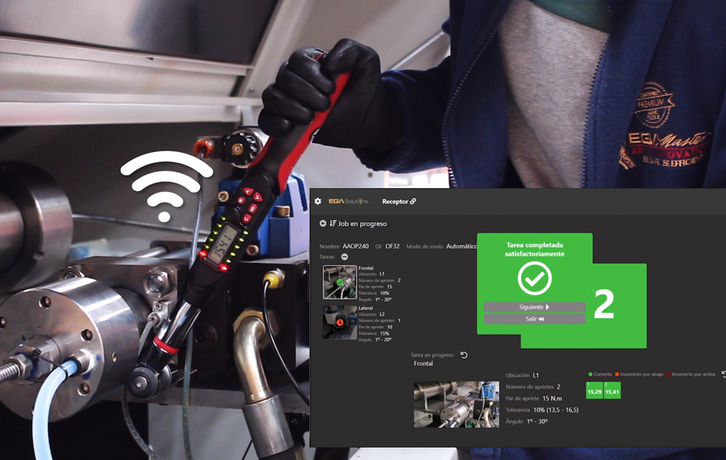Screen dimensions: 726x460
Task: Click the in-progress Frontal task image
Action: [x=456, y=404]
